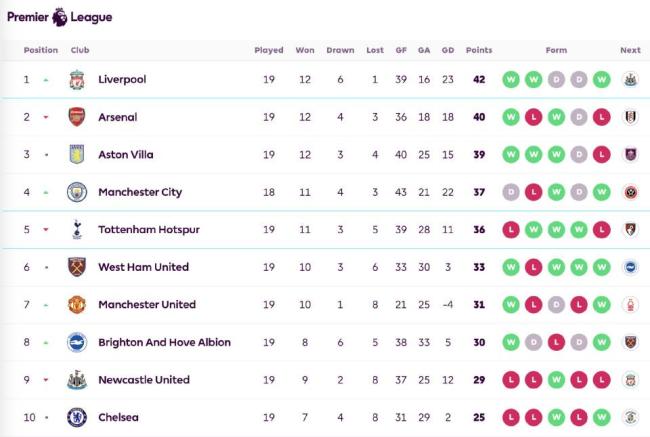Click the Aston Villa club crest
The height and width of the screenshot is (437, 650).
point(77,154)
